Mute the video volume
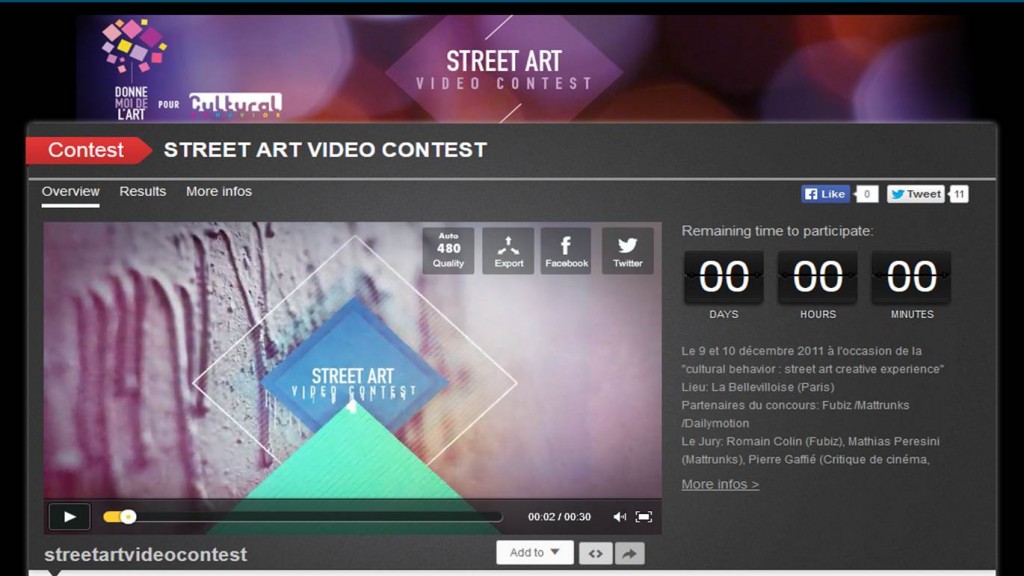 619,517
